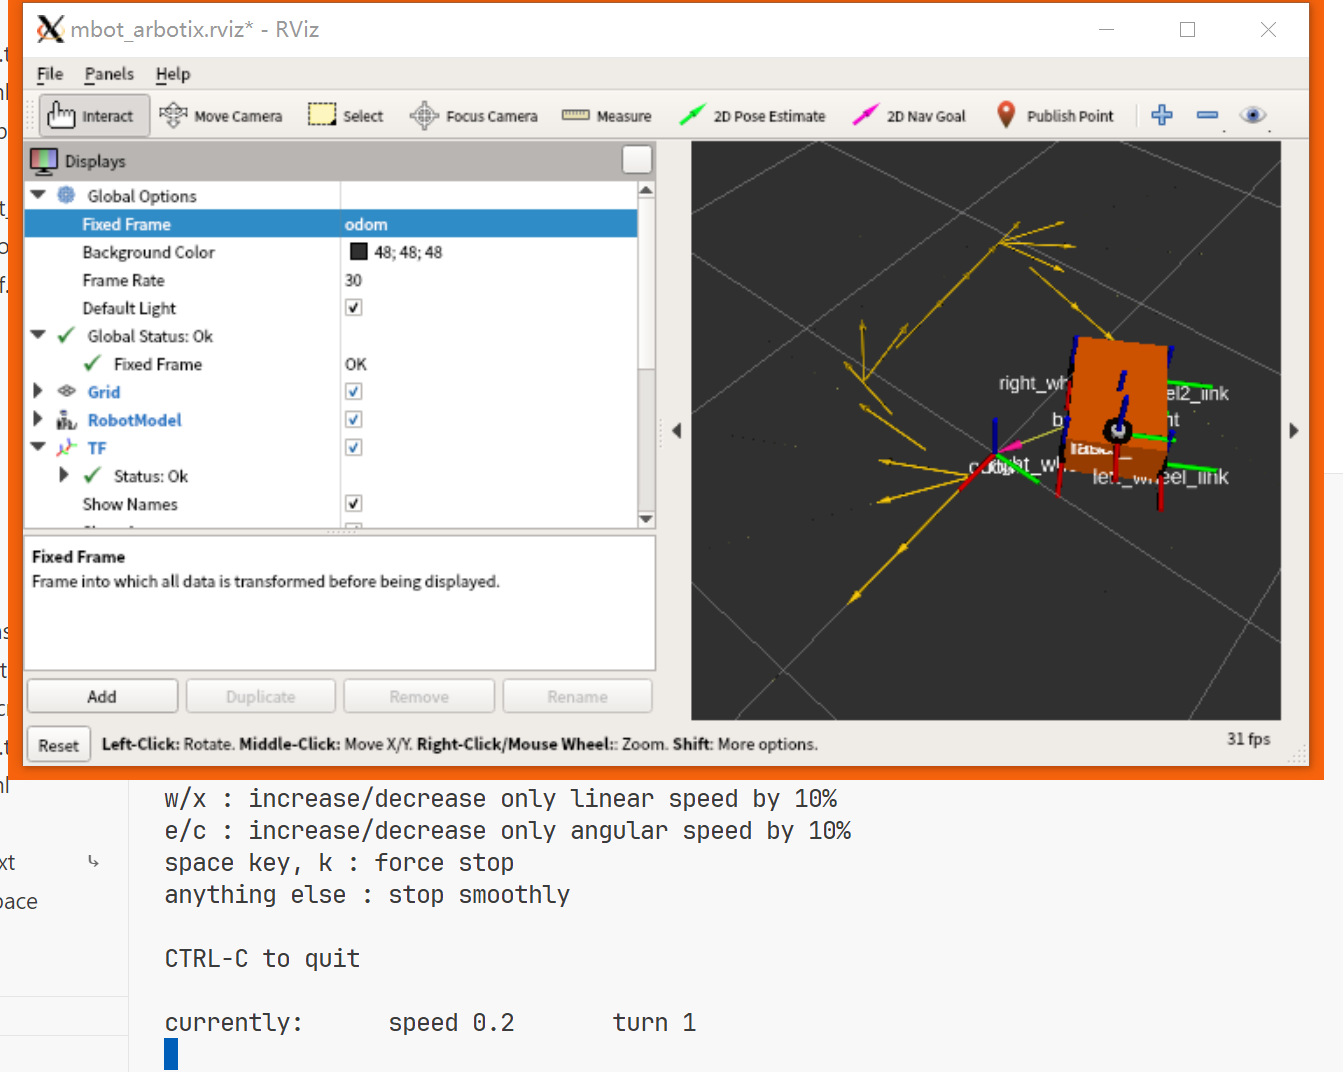Minimize the RViz window
Image resolution: width=1343 pixels, height=1072 pixels.
1106,30
